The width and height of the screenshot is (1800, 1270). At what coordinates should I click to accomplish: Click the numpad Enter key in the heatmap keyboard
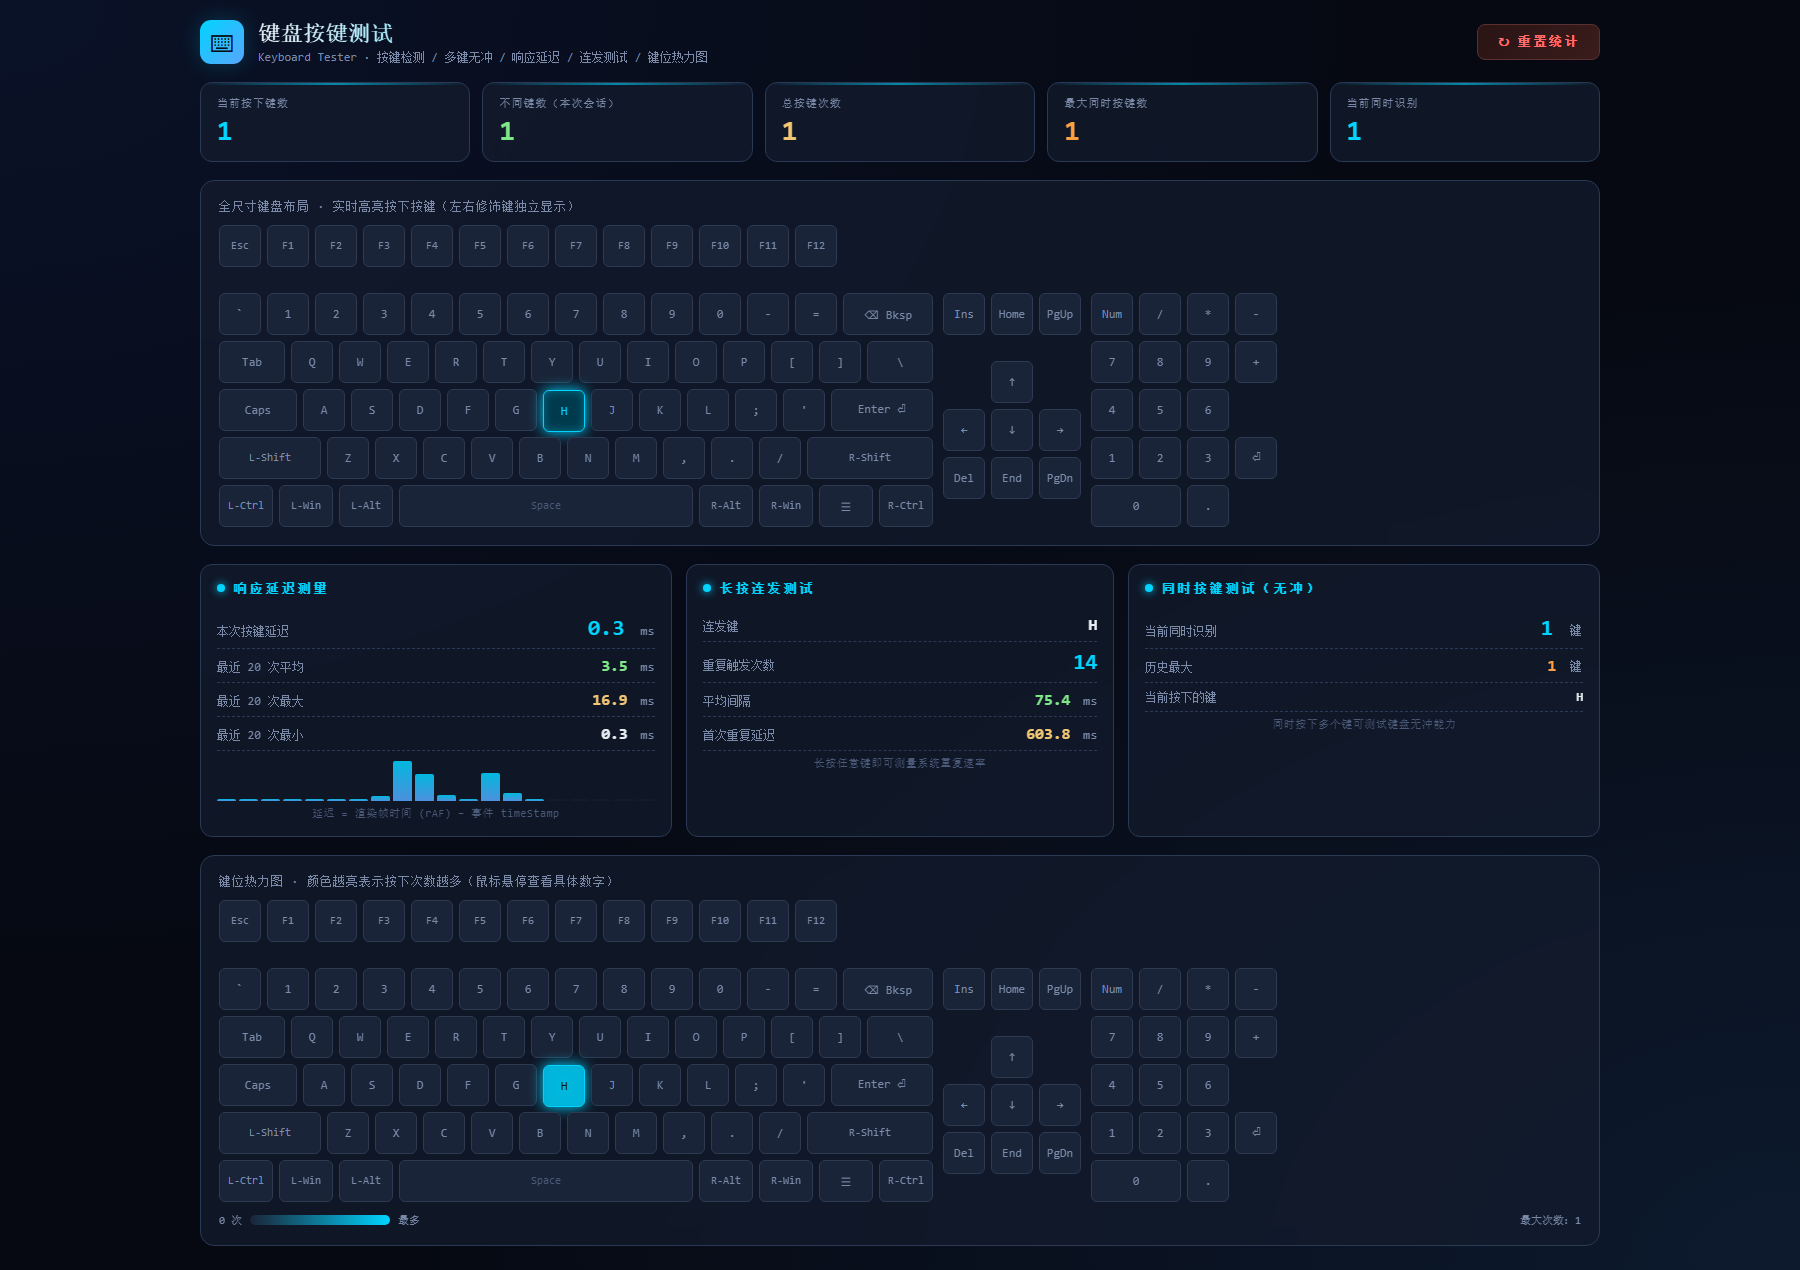pos(1256,1133)
